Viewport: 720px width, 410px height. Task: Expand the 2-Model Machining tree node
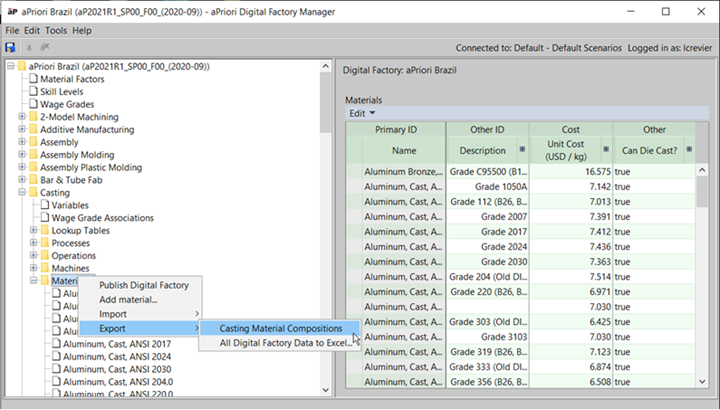[22, 117]
